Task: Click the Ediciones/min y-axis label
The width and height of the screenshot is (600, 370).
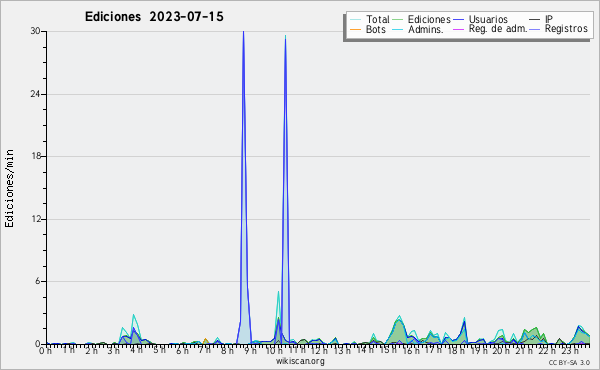Action: click(9, 188)
